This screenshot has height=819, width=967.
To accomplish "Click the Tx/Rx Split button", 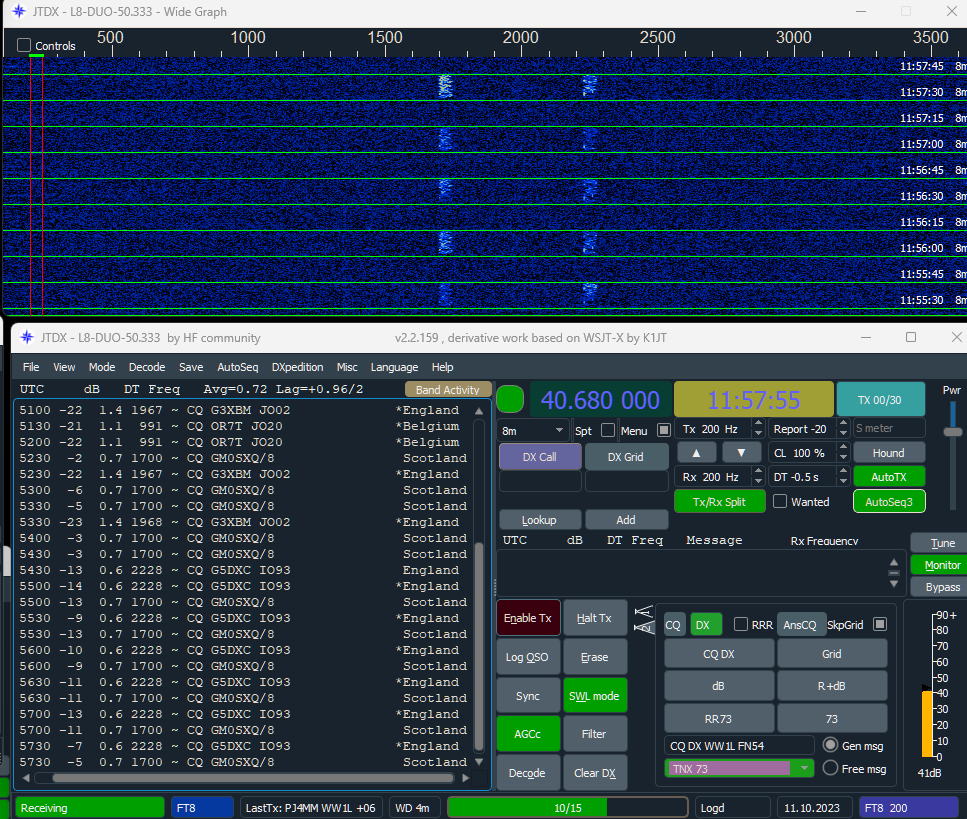I will pyautogui.click(x=719, y=501).
